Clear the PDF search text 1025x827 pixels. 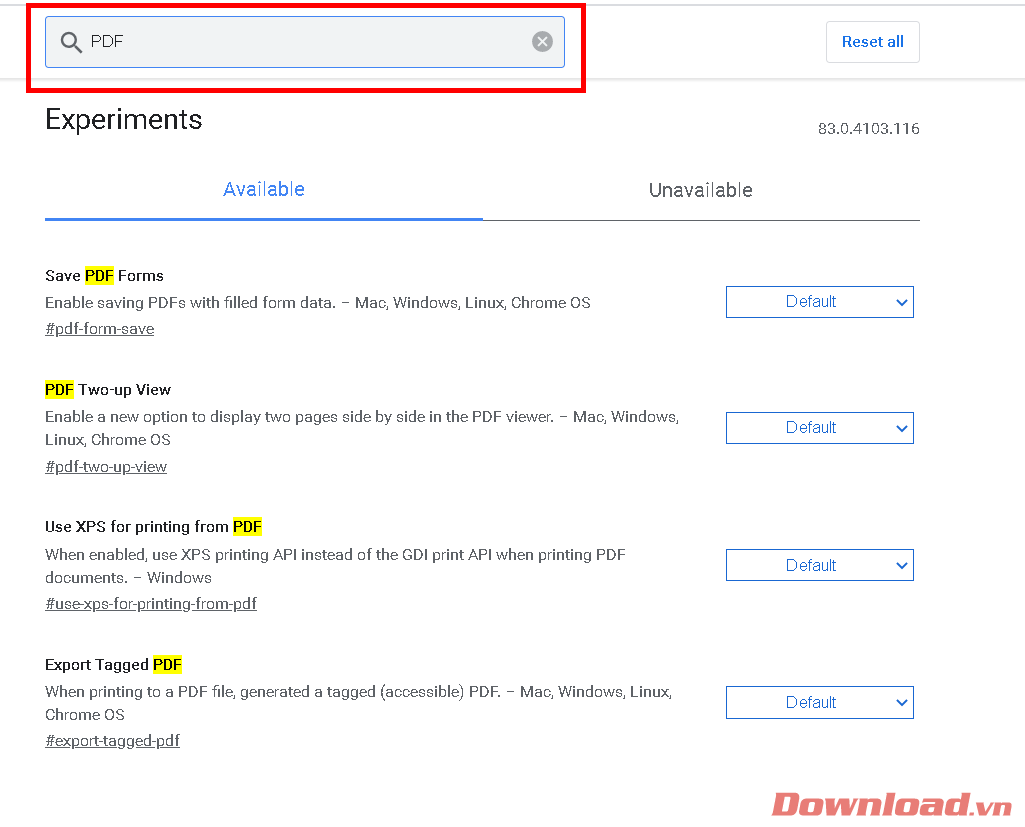[x=542, y=42]
